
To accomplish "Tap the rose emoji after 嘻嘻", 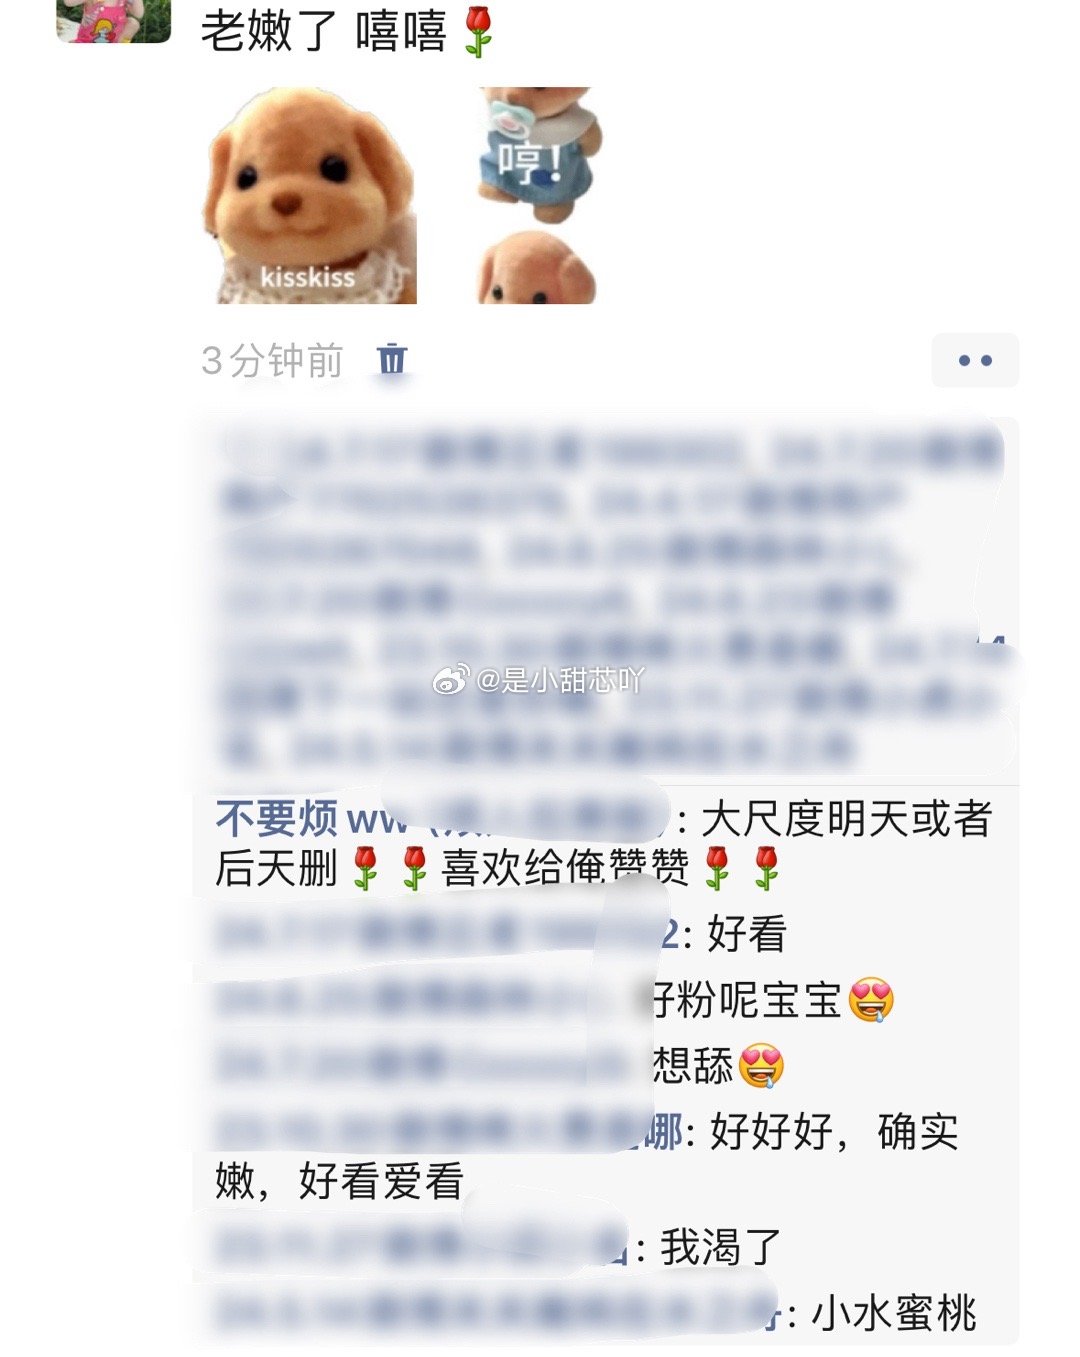I will [479, 31].
